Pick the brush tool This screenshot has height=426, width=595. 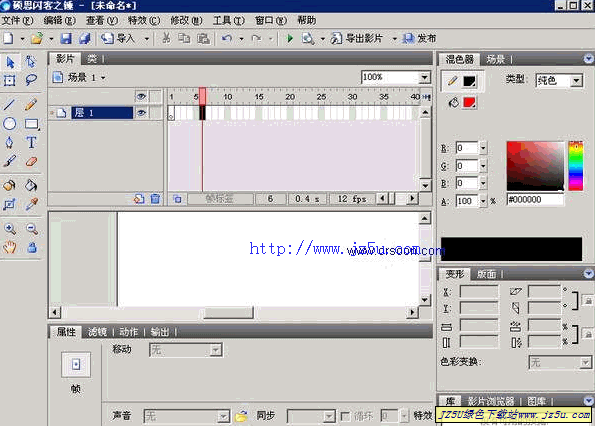[9, 162]
